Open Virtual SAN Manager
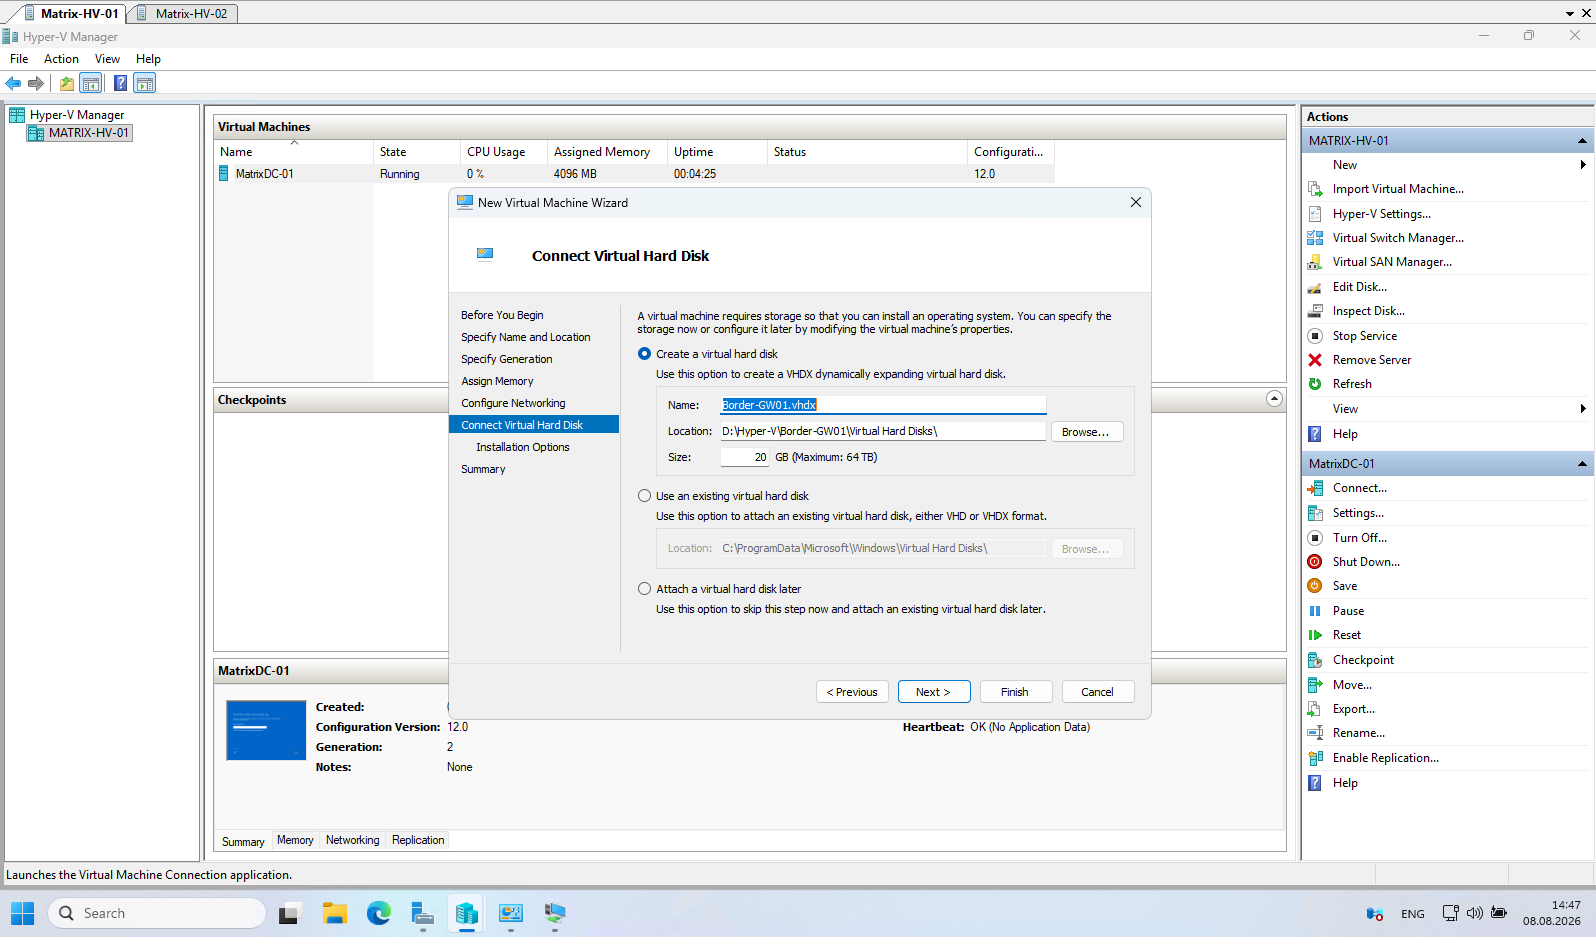Screen dimensions: 1596x937 1391,262
